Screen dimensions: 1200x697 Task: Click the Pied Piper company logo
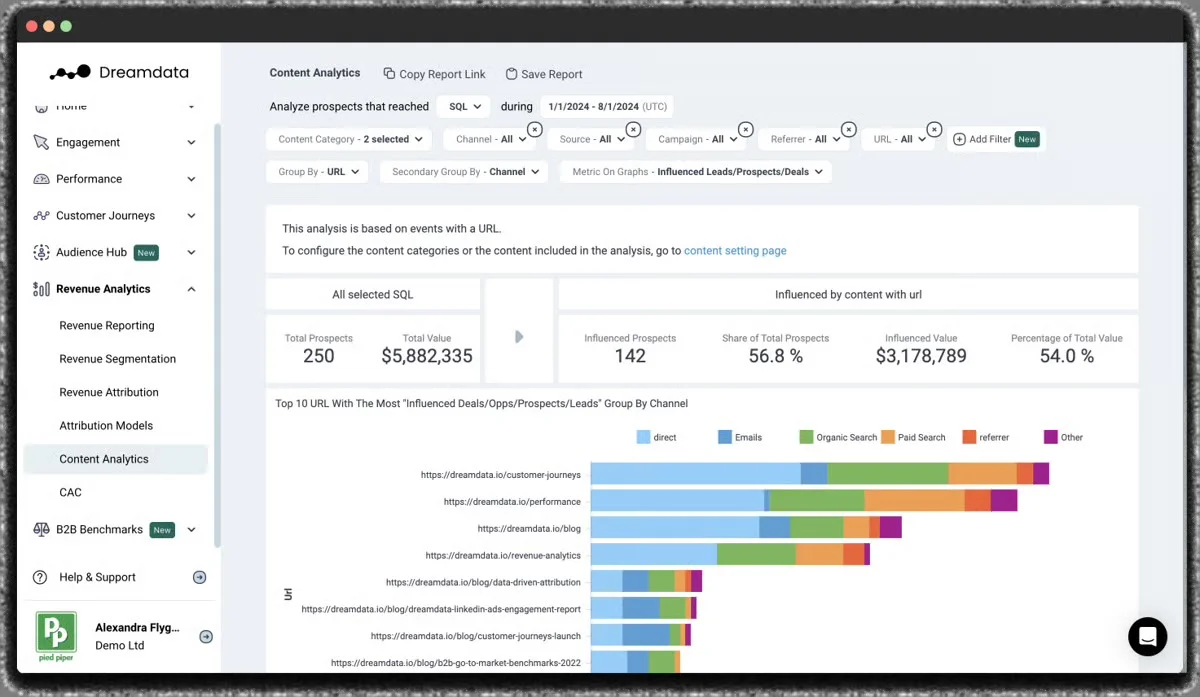[x=57, y=636]
